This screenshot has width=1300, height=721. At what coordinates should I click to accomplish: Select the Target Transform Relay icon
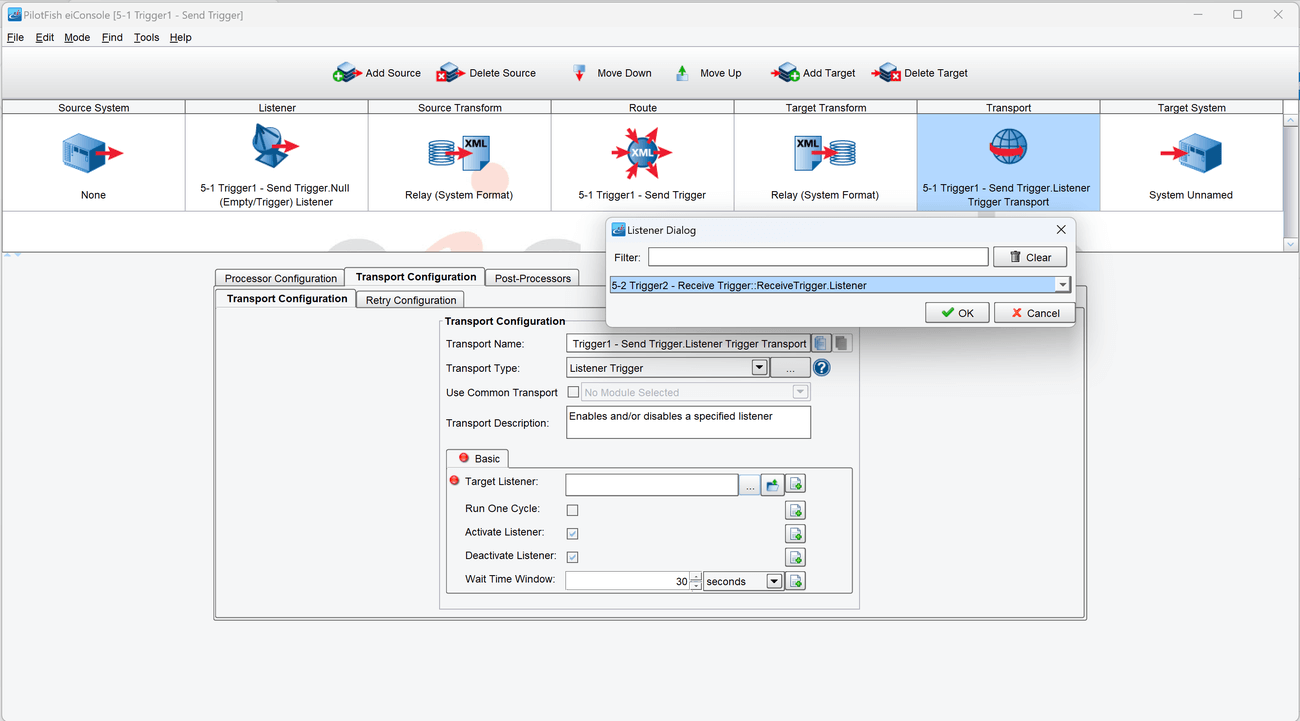pyautogui.click(x=825, y=153)
